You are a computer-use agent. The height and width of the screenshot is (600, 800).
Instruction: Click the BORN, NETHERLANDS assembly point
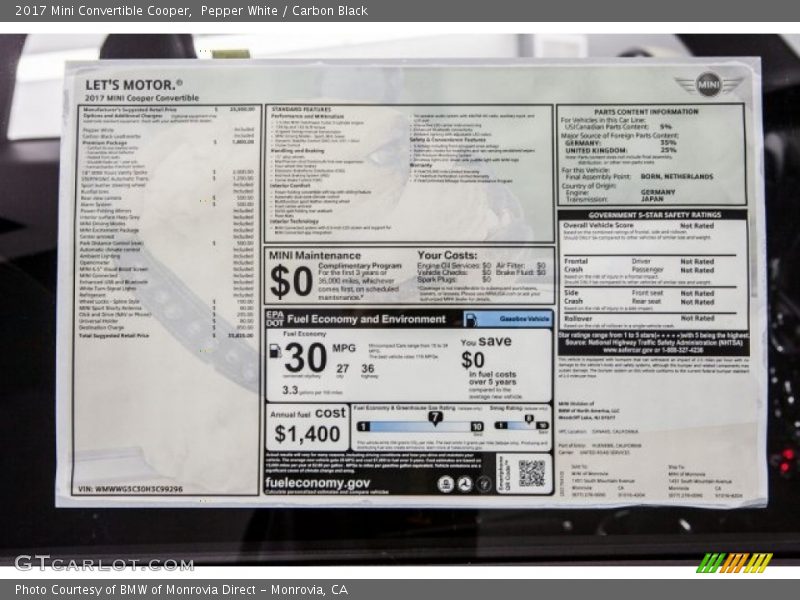[677, 177]
